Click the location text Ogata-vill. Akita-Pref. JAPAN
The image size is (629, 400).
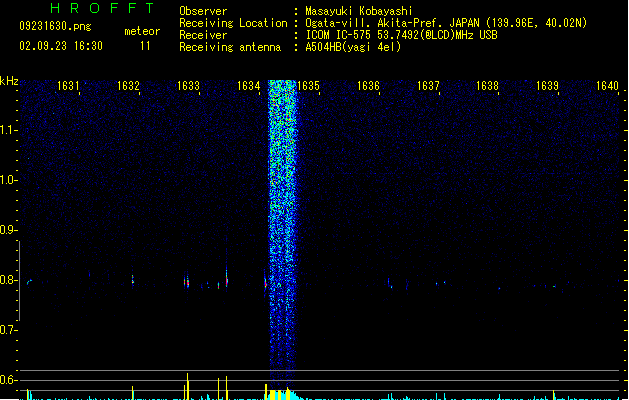pyautogui.click(x=392, y=23)
